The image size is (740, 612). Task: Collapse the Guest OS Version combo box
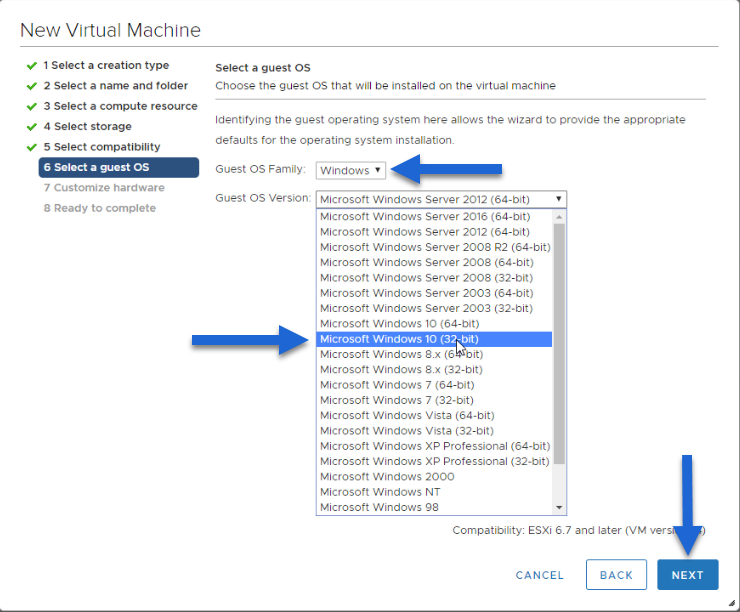[441, 199]
